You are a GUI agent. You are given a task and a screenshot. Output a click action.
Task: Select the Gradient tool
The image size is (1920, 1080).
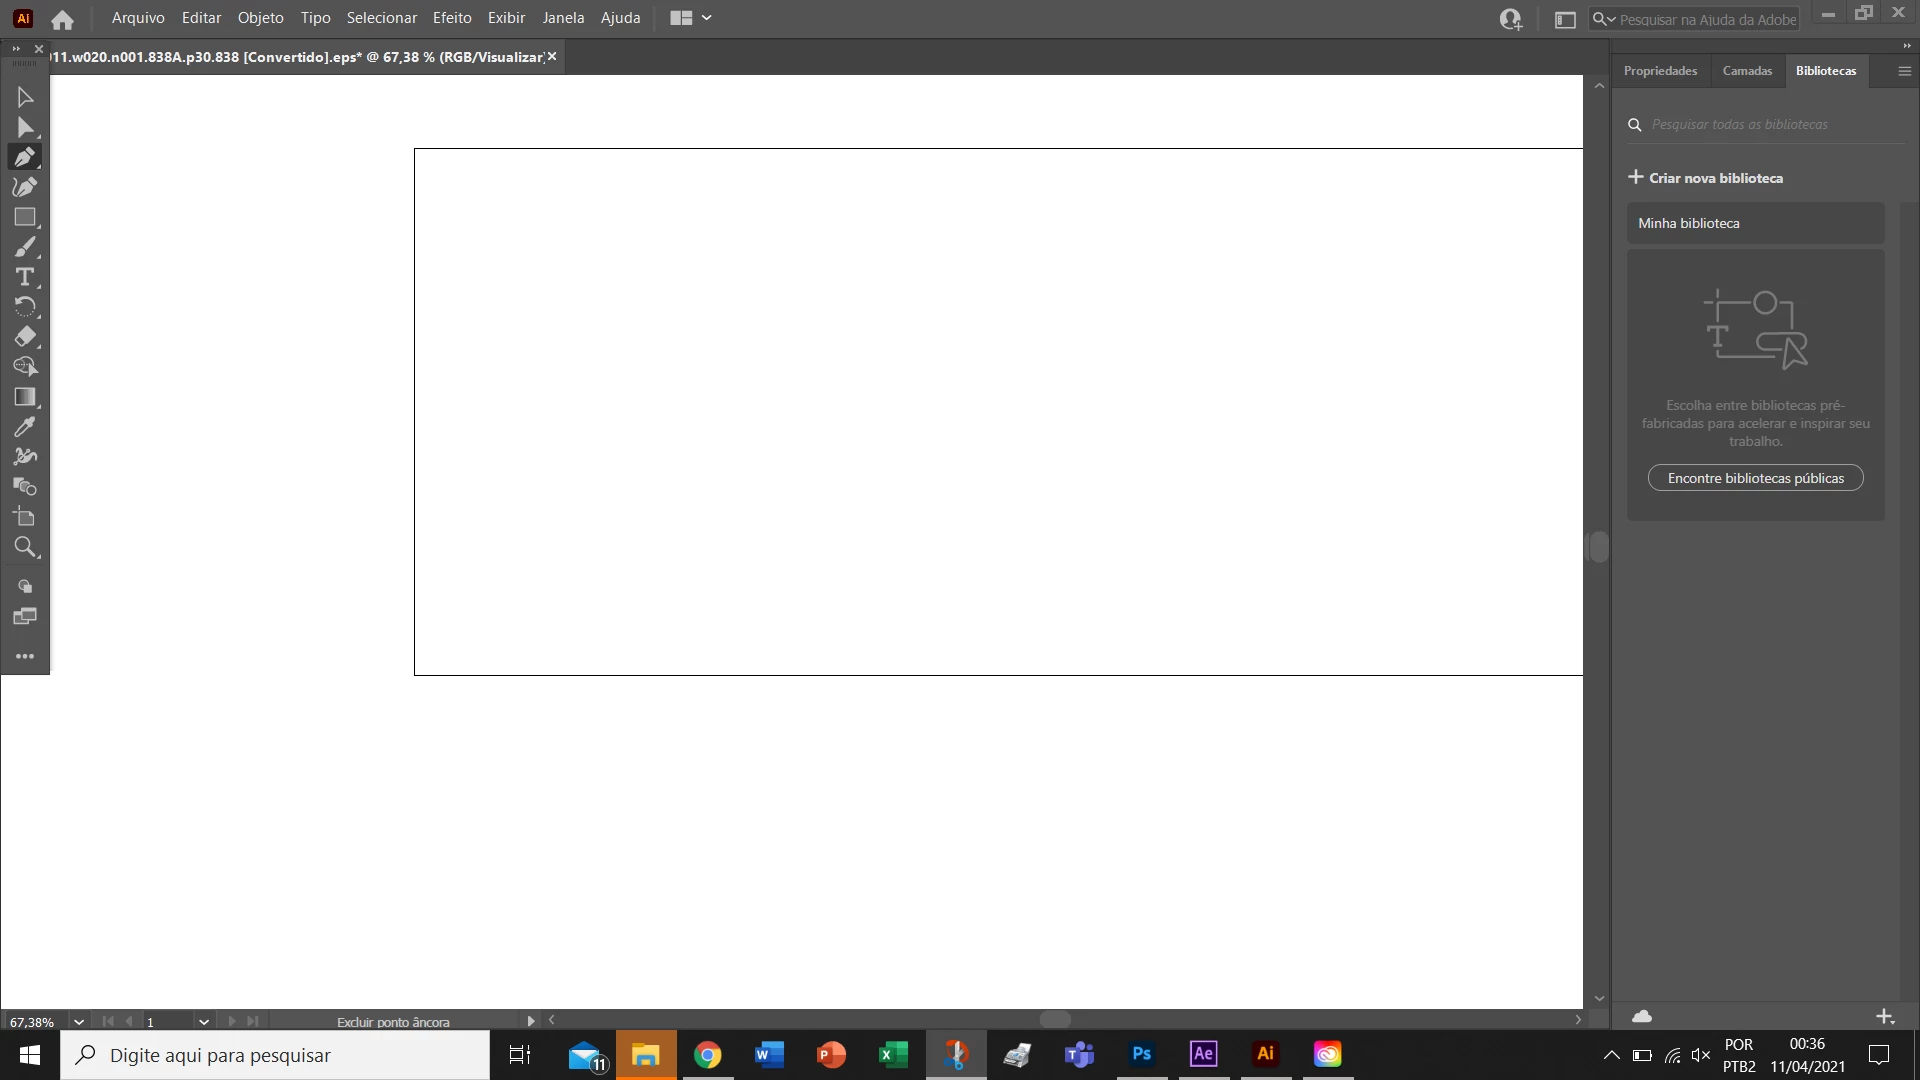click(x=25, y=397)
